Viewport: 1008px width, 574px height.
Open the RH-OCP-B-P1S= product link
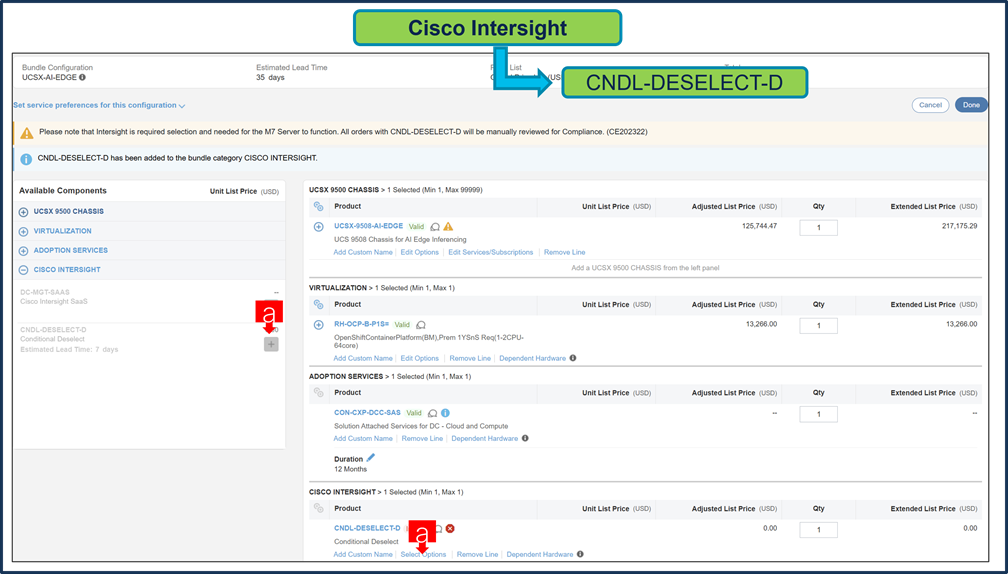361,325
